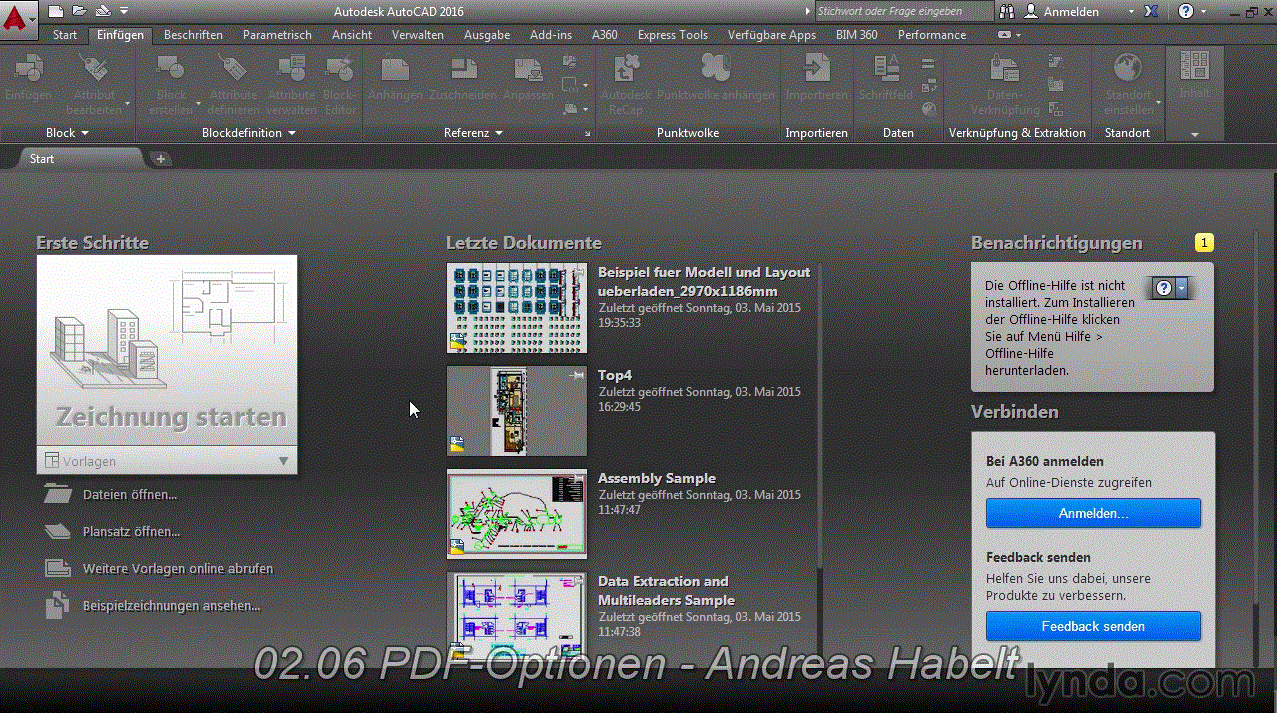Click the Open sheet set icon in quick access toolbar

[x=102, y=11]
